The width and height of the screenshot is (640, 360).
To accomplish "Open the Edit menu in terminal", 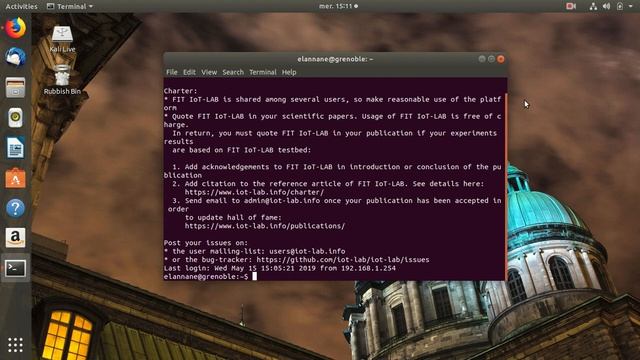I will click(189, 72).
